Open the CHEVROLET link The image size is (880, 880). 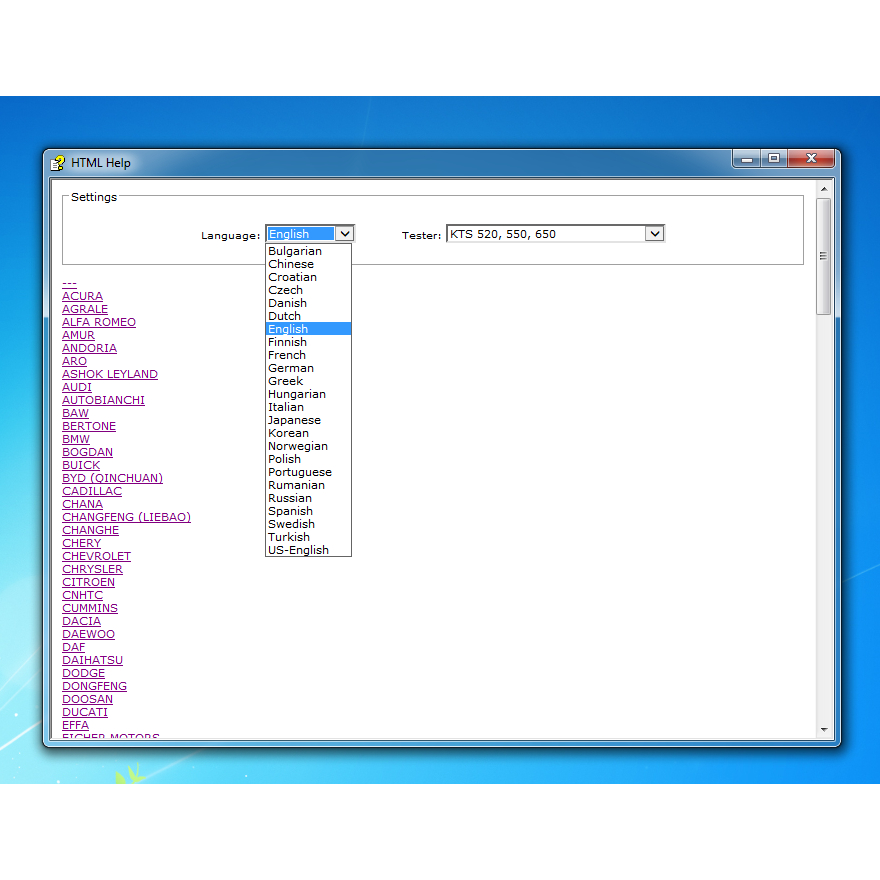(97, 556)
